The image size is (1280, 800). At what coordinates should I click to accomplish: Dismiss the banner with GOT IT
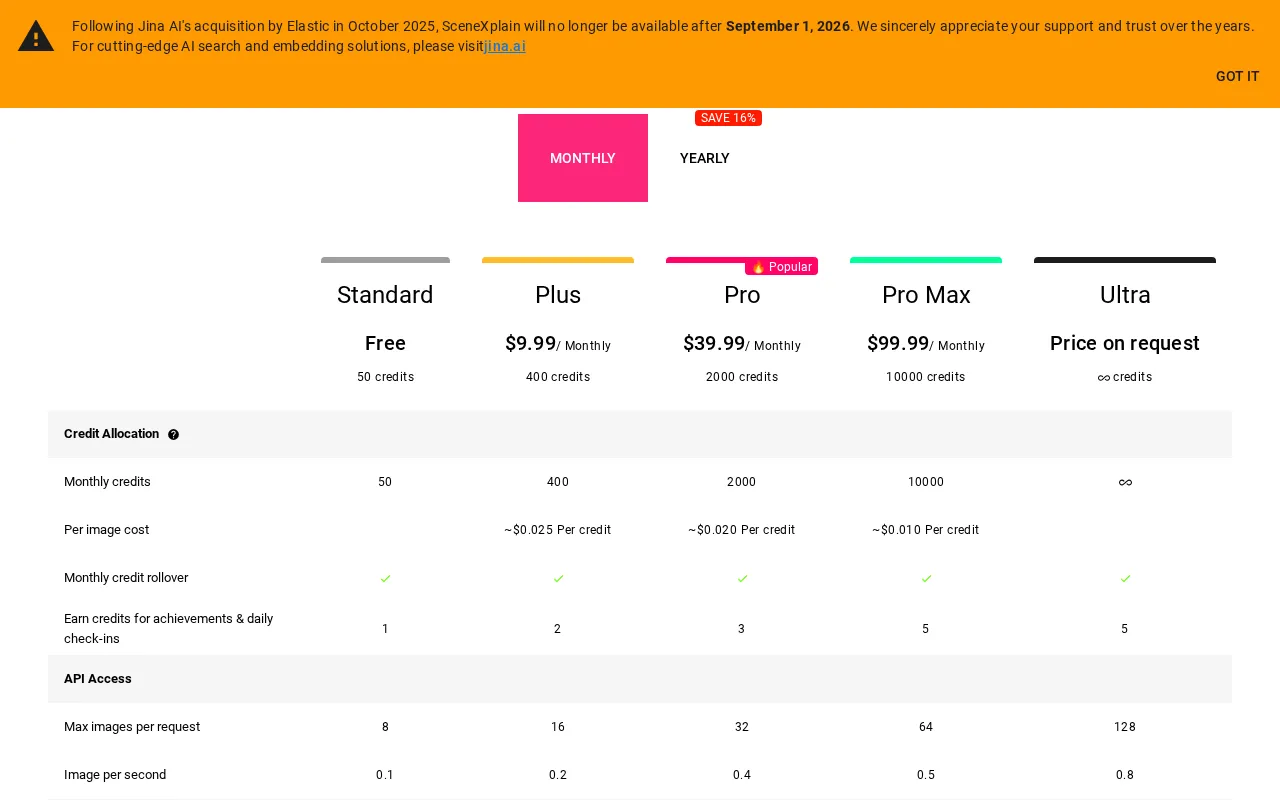click(1237, 76)
